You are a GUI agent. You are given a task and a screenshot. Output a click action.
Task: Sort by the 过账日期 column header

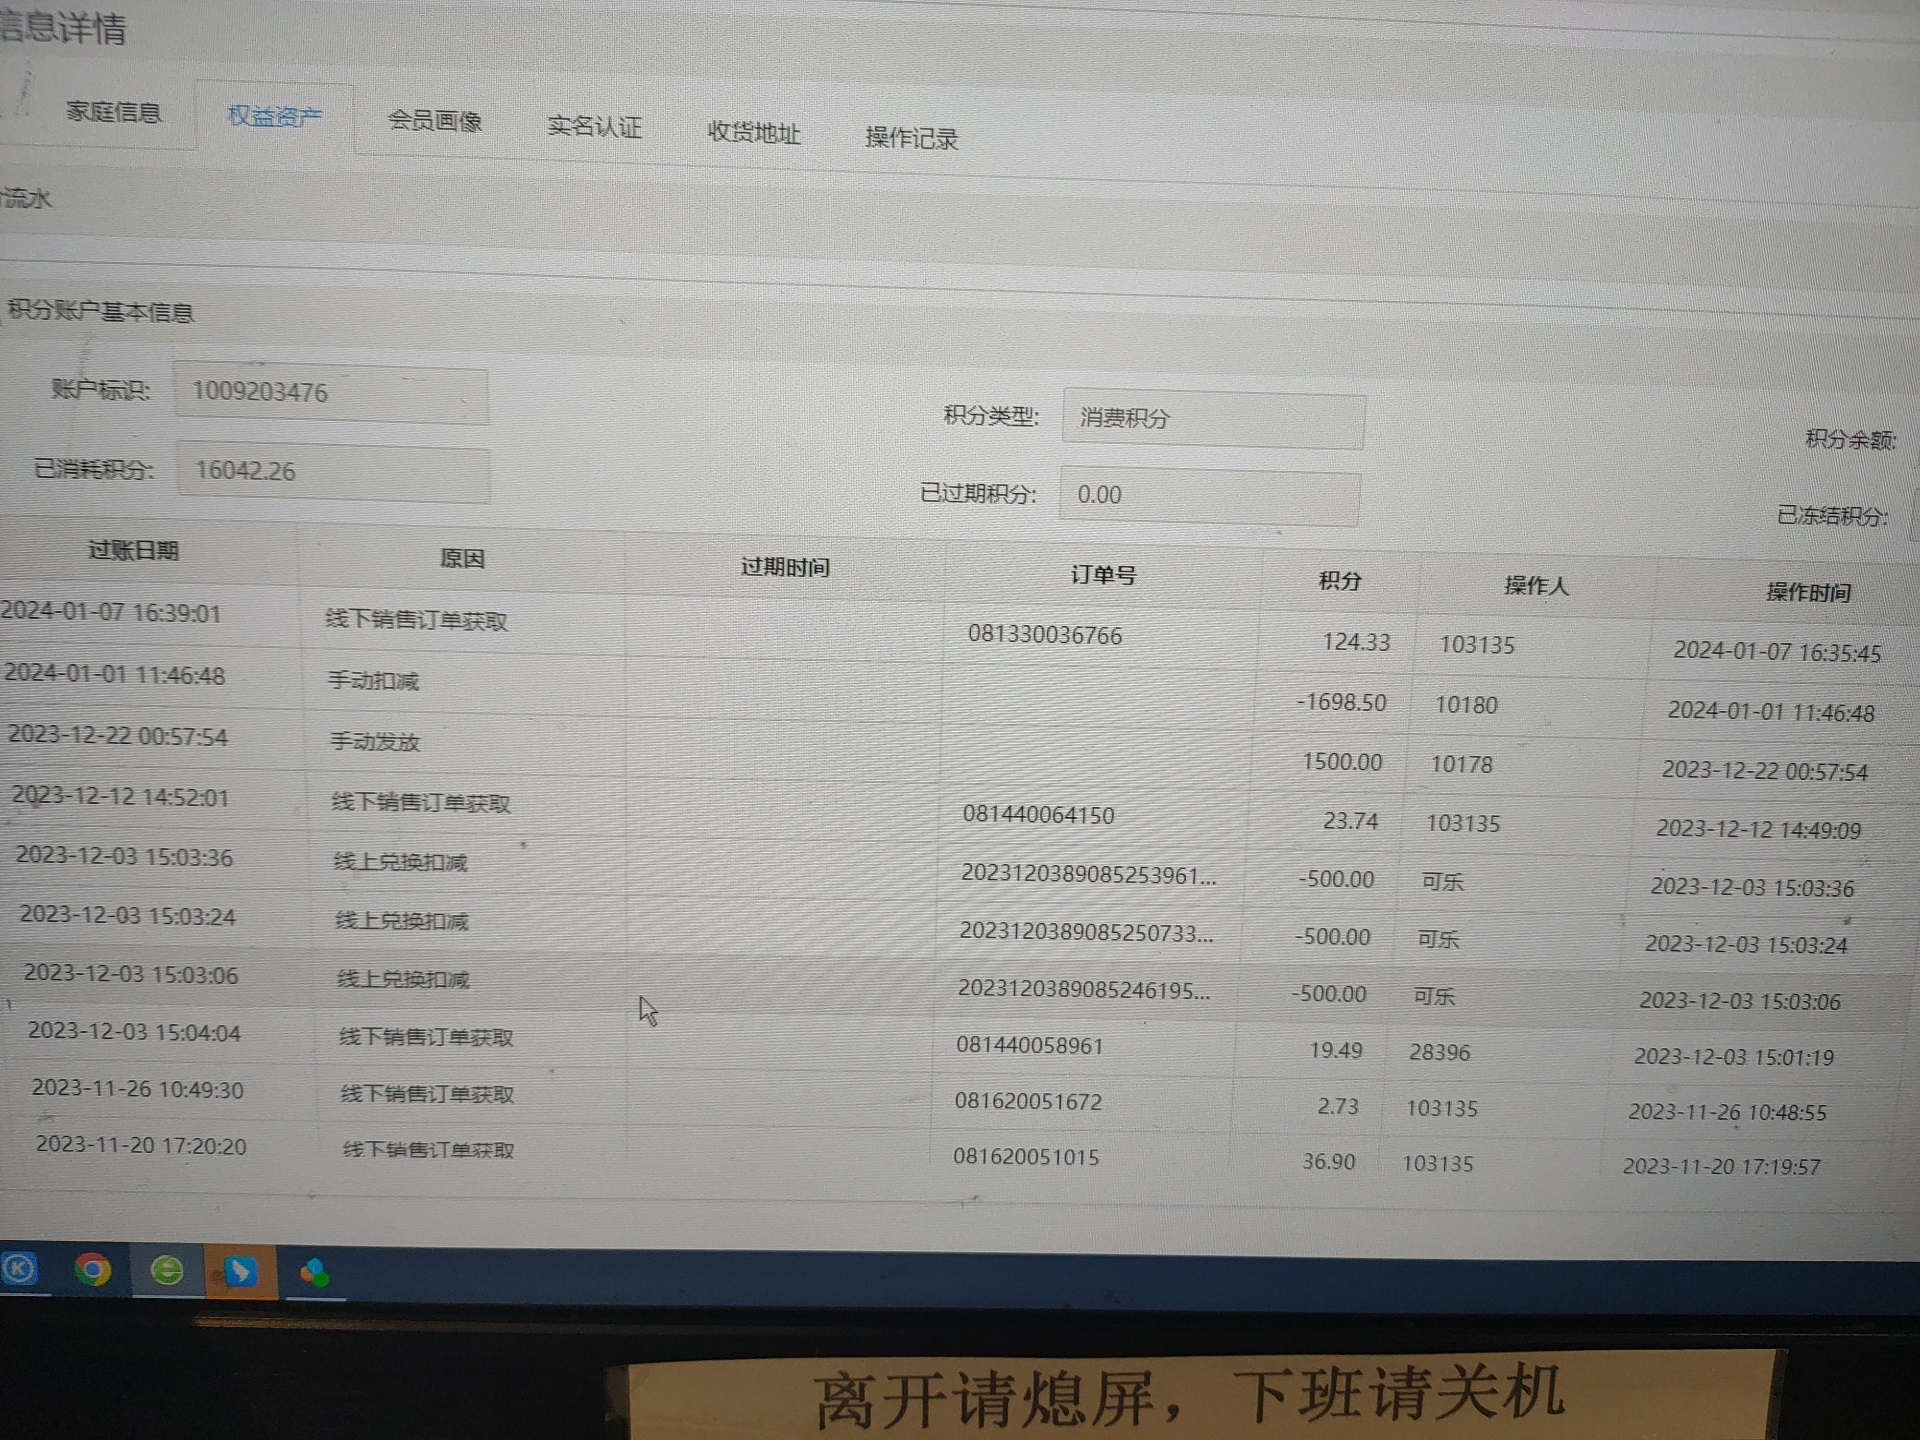coord(133,551)
